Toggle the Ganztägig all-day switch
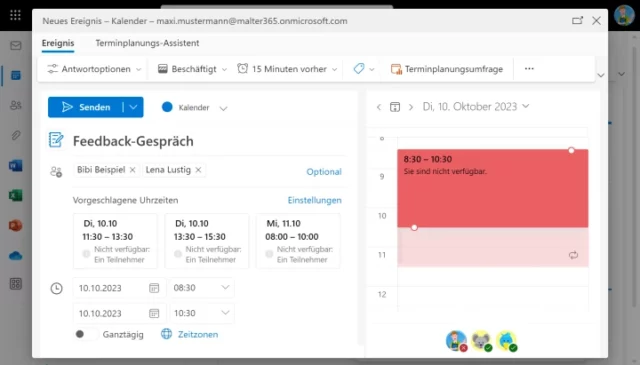Viewport: 640px width, 365px height. click(85, 334)
